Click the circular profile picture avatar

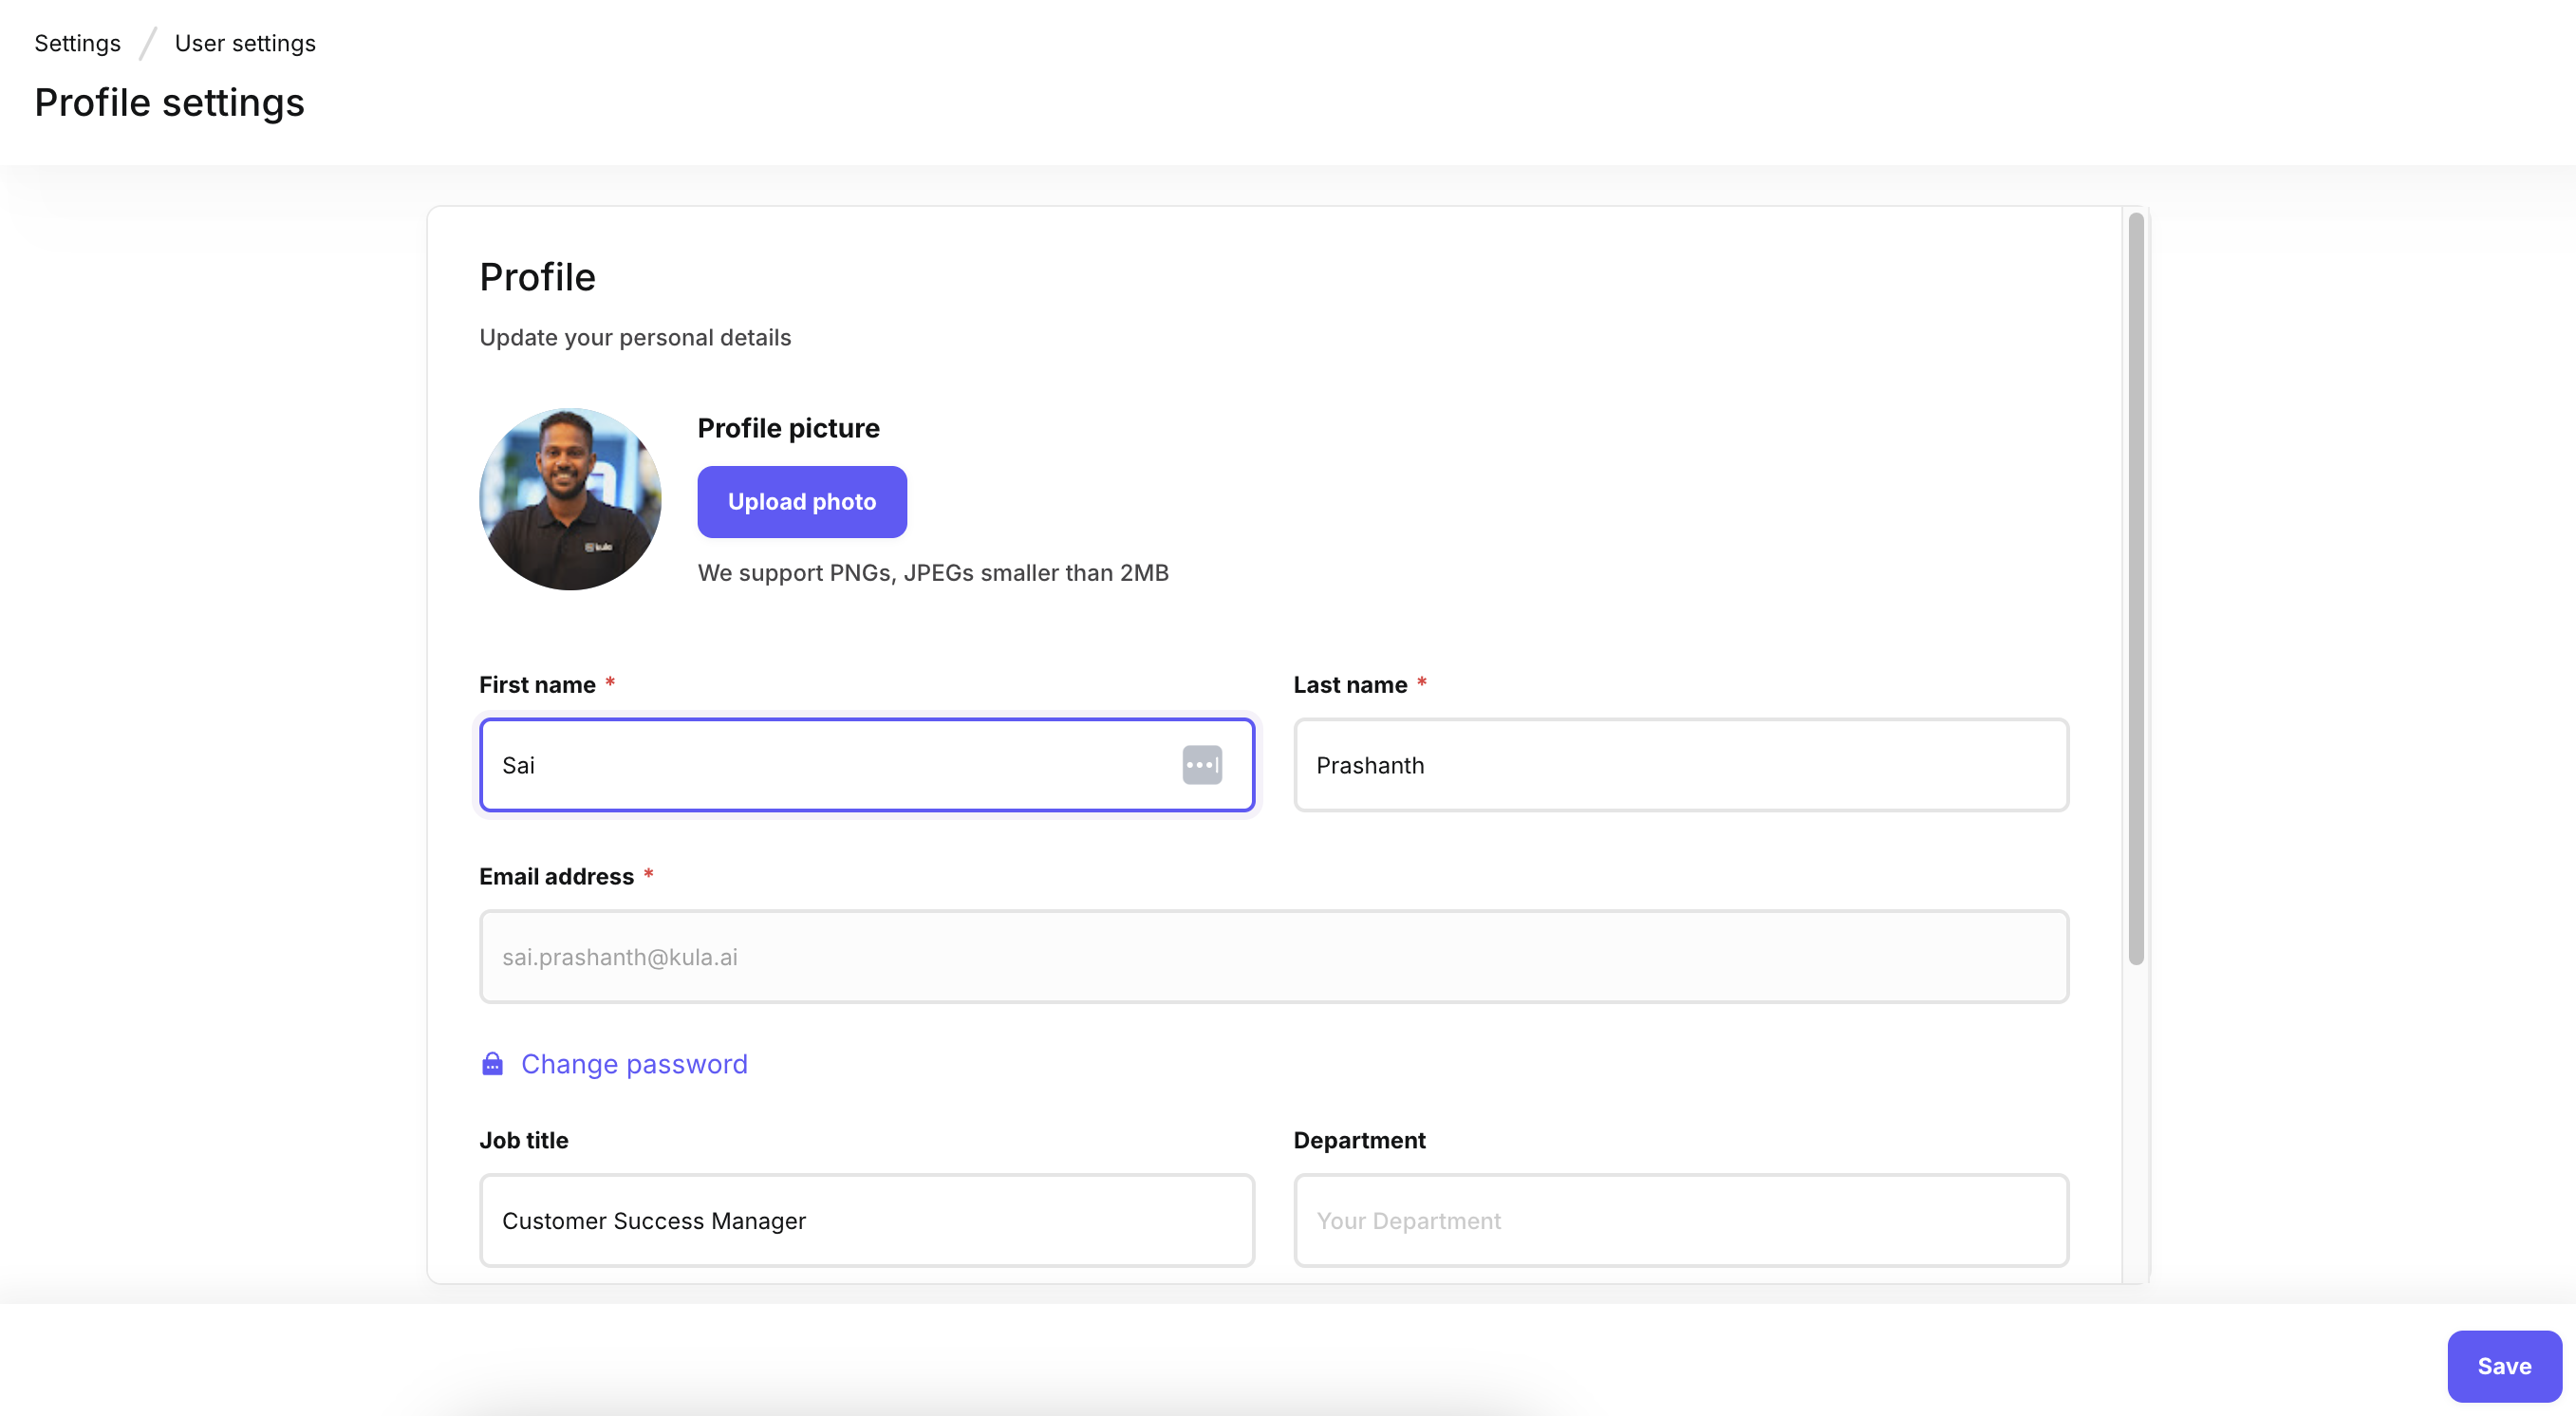coord(570,499)
